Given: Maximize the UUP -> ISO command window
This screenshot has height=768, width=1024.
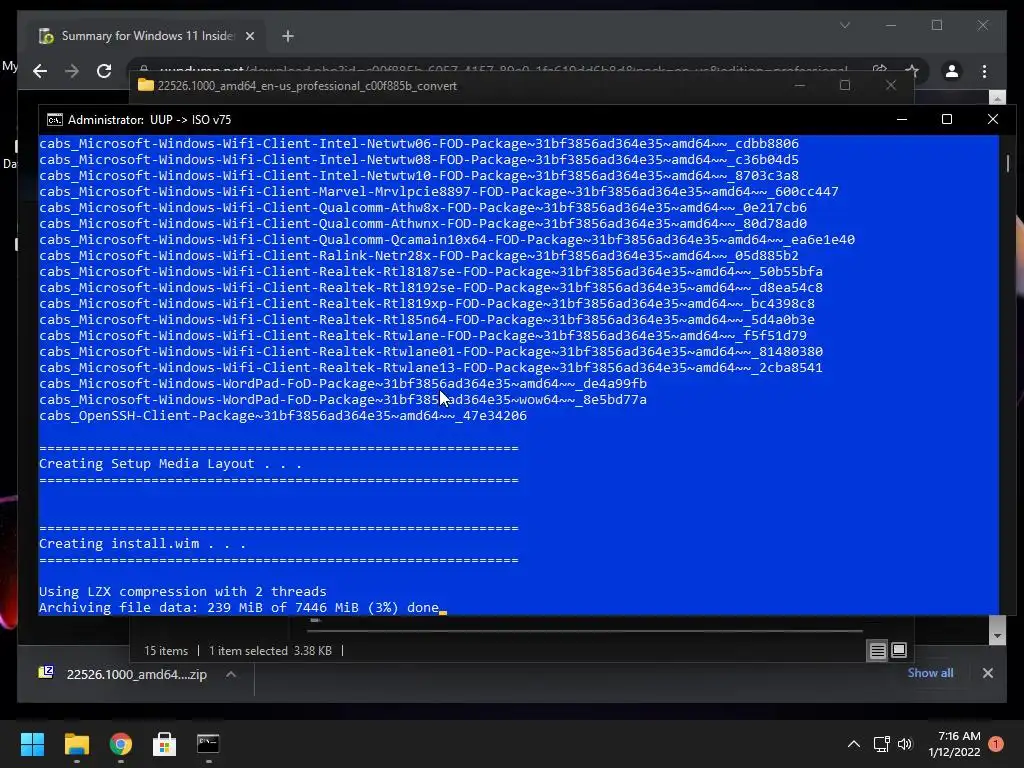Looking at the screenshot, I should [946, 120].
